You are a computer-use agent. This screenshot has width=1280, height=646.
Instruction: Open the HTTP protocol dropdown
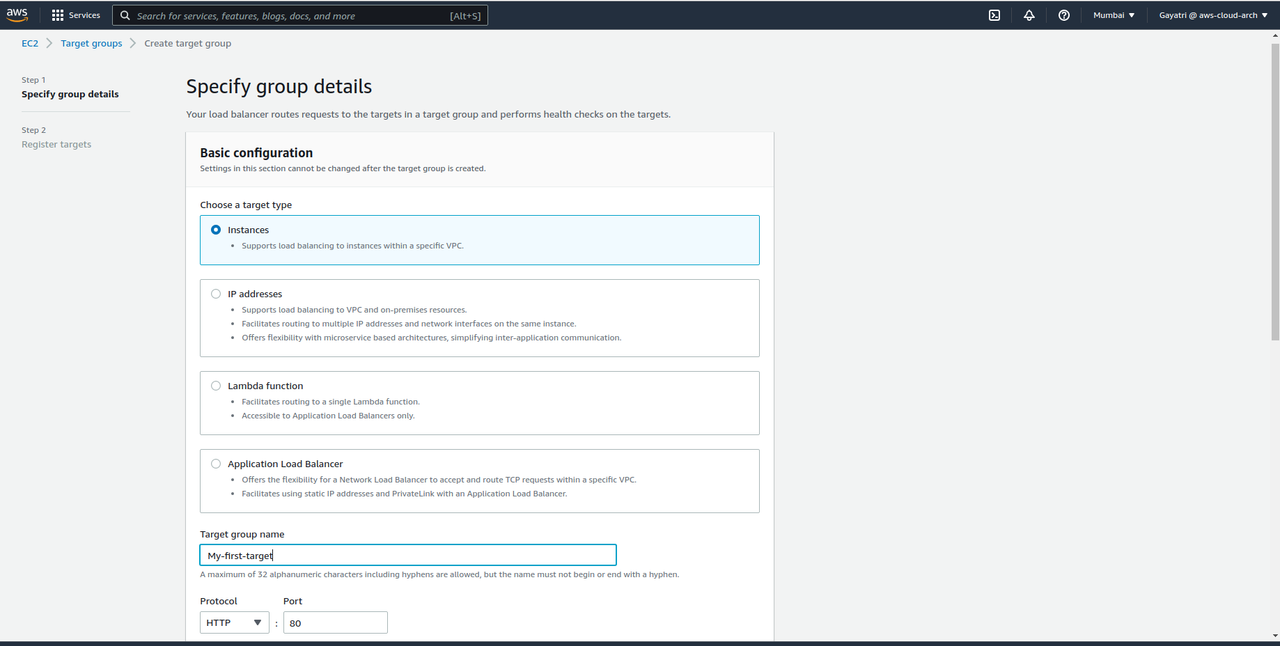[x=235, y=623]
